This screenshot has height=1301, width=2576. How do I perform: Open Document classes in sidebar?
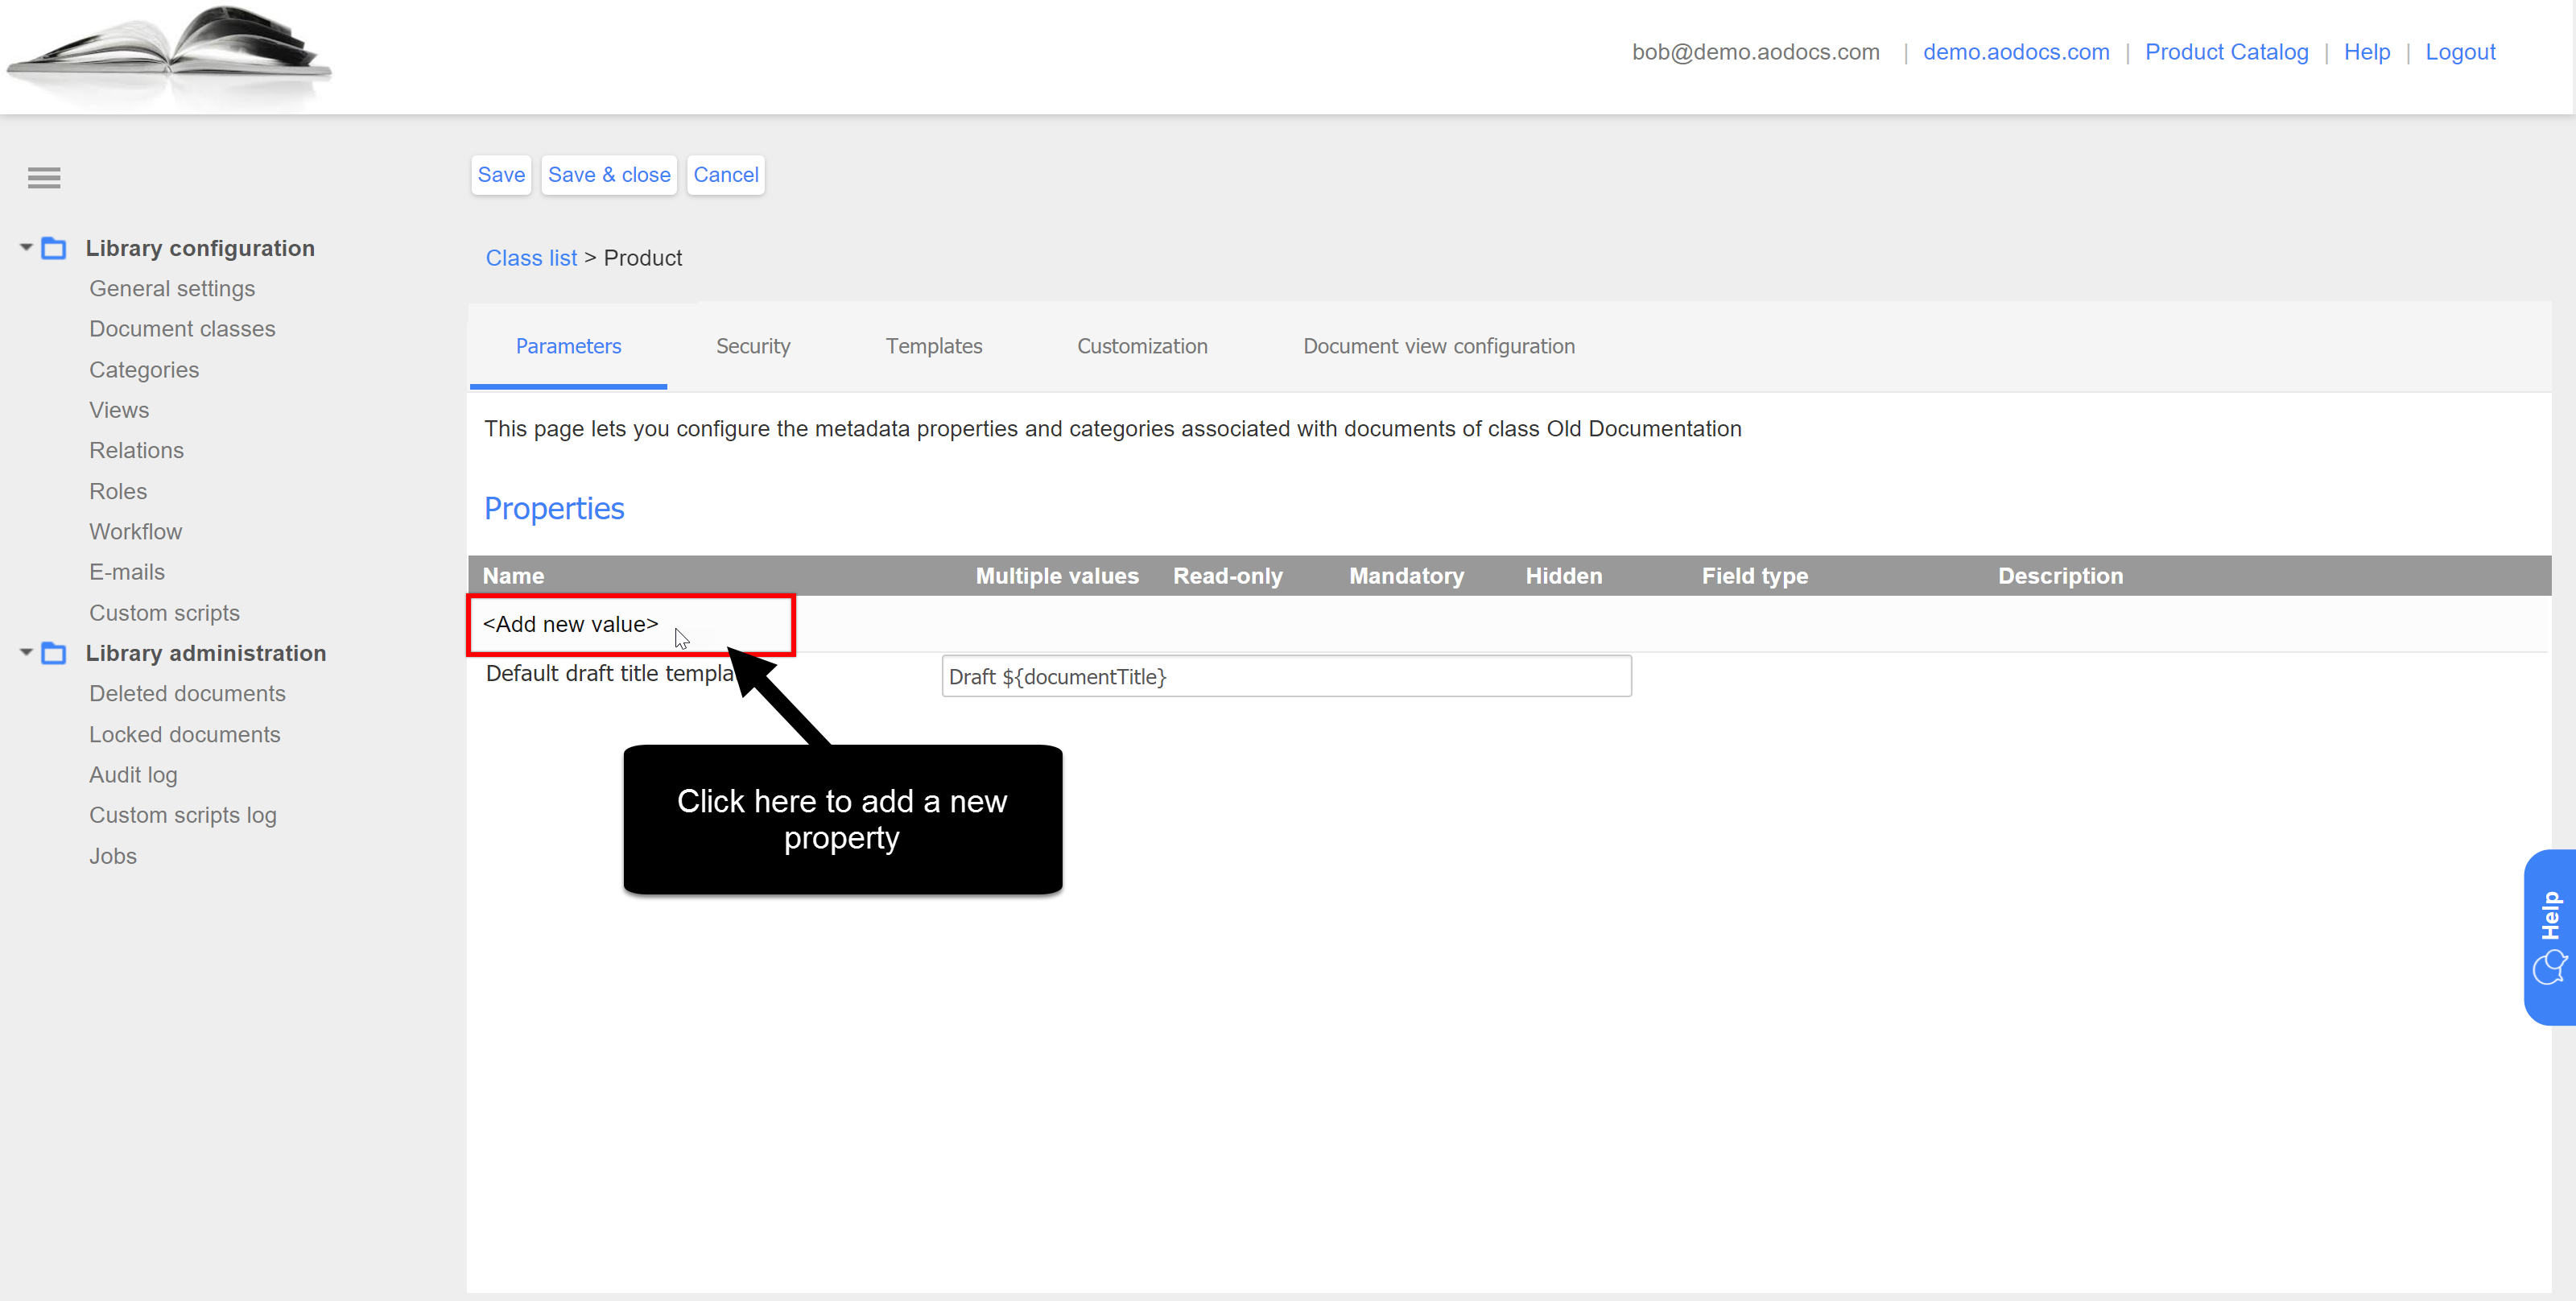tap(182, 329)
